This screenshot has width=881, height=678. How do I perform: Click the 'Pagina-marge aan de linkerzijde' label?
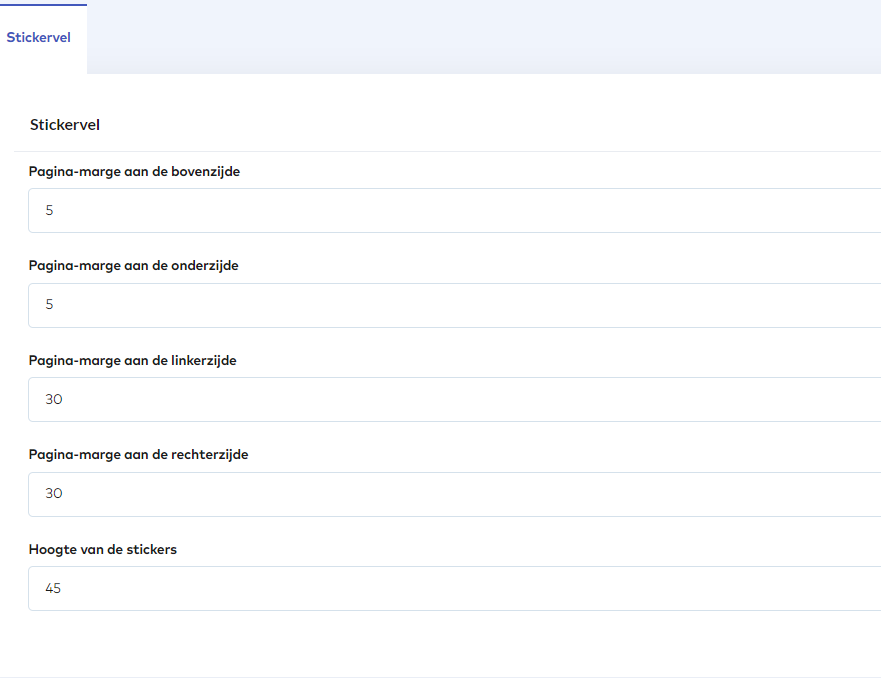point(133,360)
